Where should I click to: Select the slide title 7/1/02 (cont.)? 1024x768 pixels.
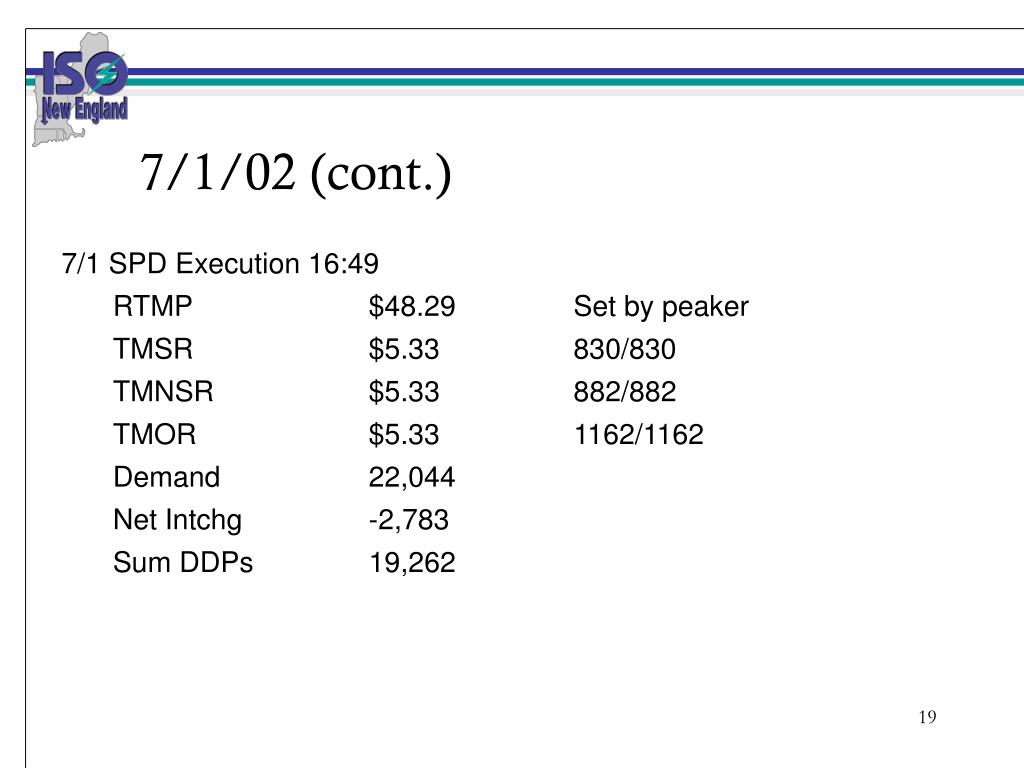(295, 173)
